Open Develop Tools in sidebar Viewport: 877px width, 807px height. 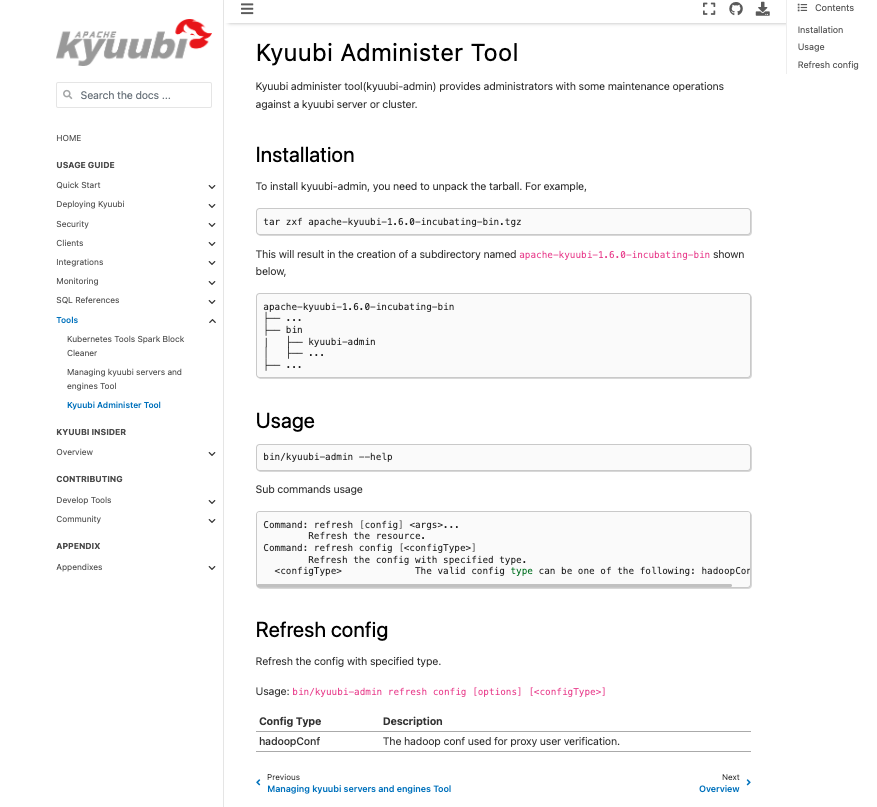point(84,500)
